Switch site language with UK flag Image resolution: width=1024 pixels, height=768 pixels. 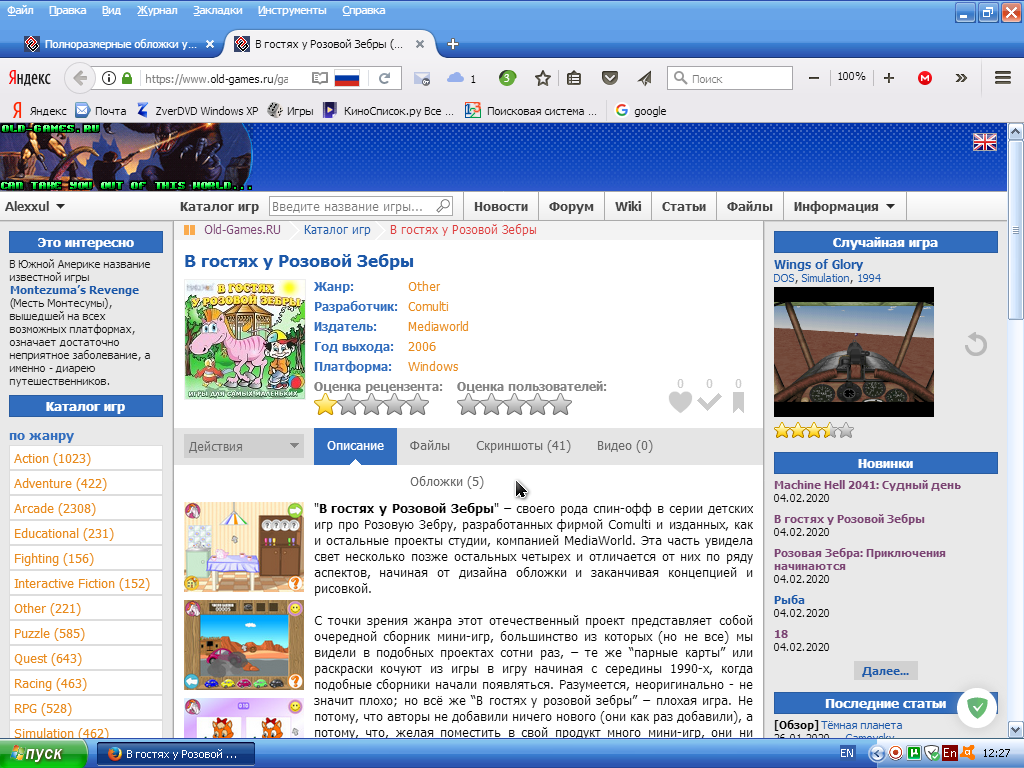[x=985, y=142]
